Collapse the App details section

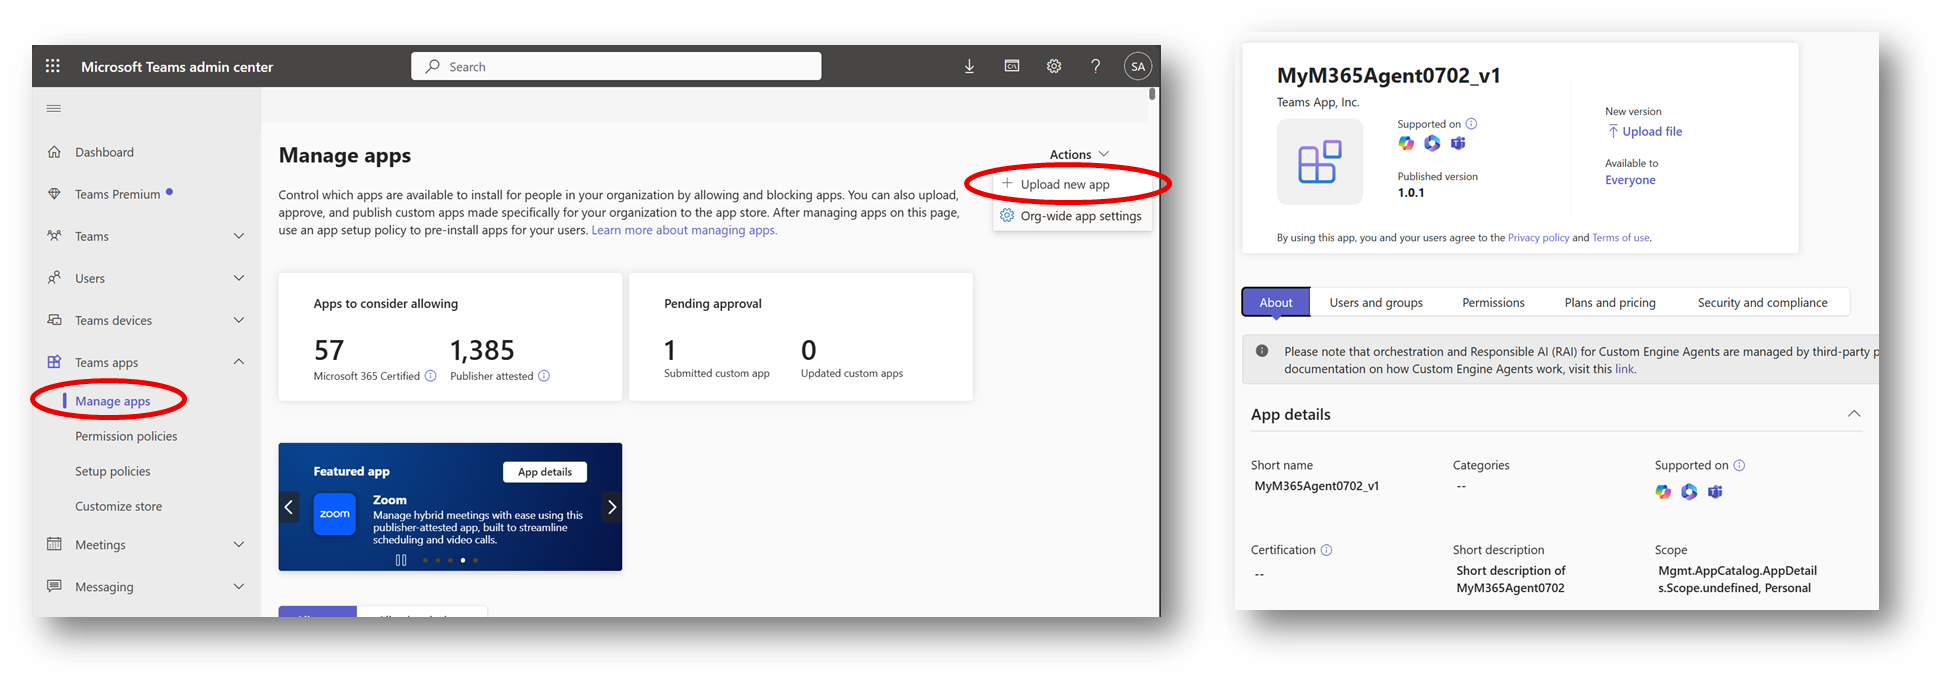(x=1854, y=414)
